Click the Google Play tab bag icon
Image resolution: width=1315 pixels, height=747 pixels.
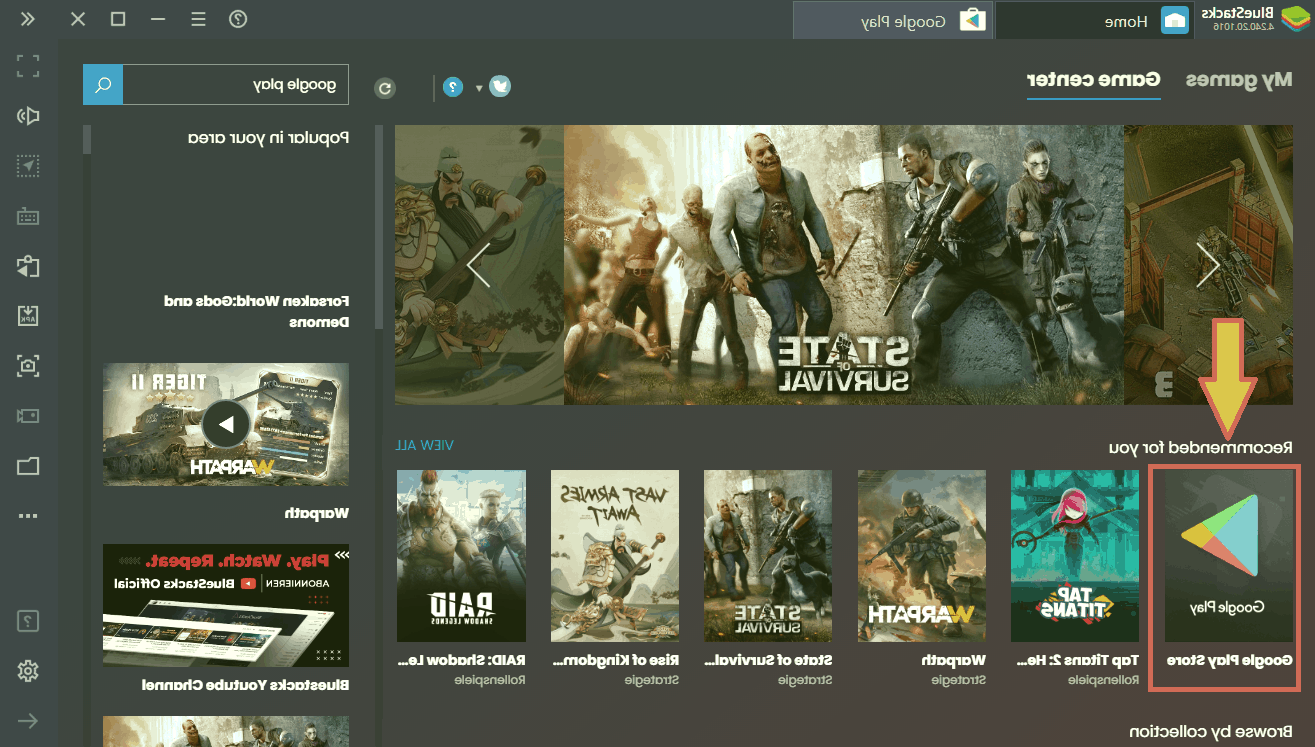pos(972,20)
